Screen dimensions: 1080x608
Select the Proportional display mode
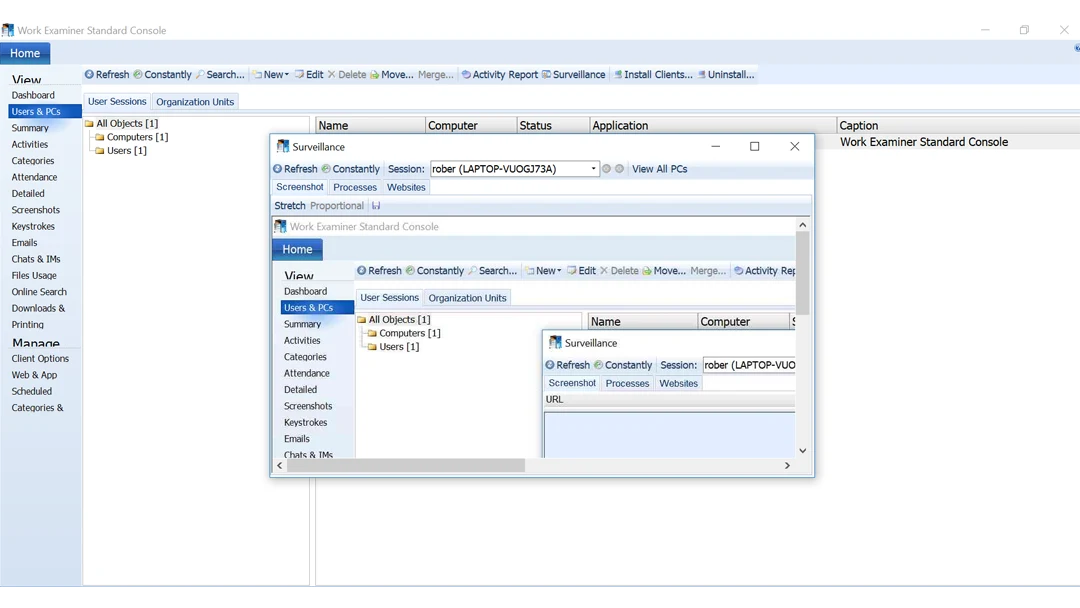[337, 206]
